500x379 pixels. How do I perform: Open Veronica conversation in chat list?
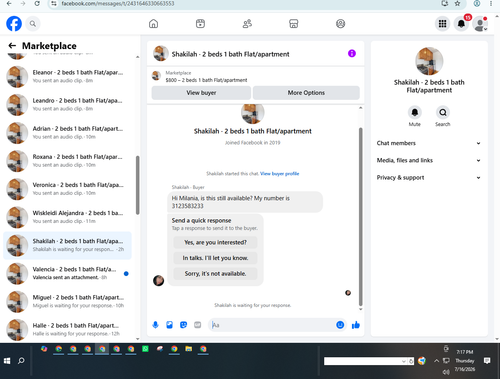pos(67,189)
